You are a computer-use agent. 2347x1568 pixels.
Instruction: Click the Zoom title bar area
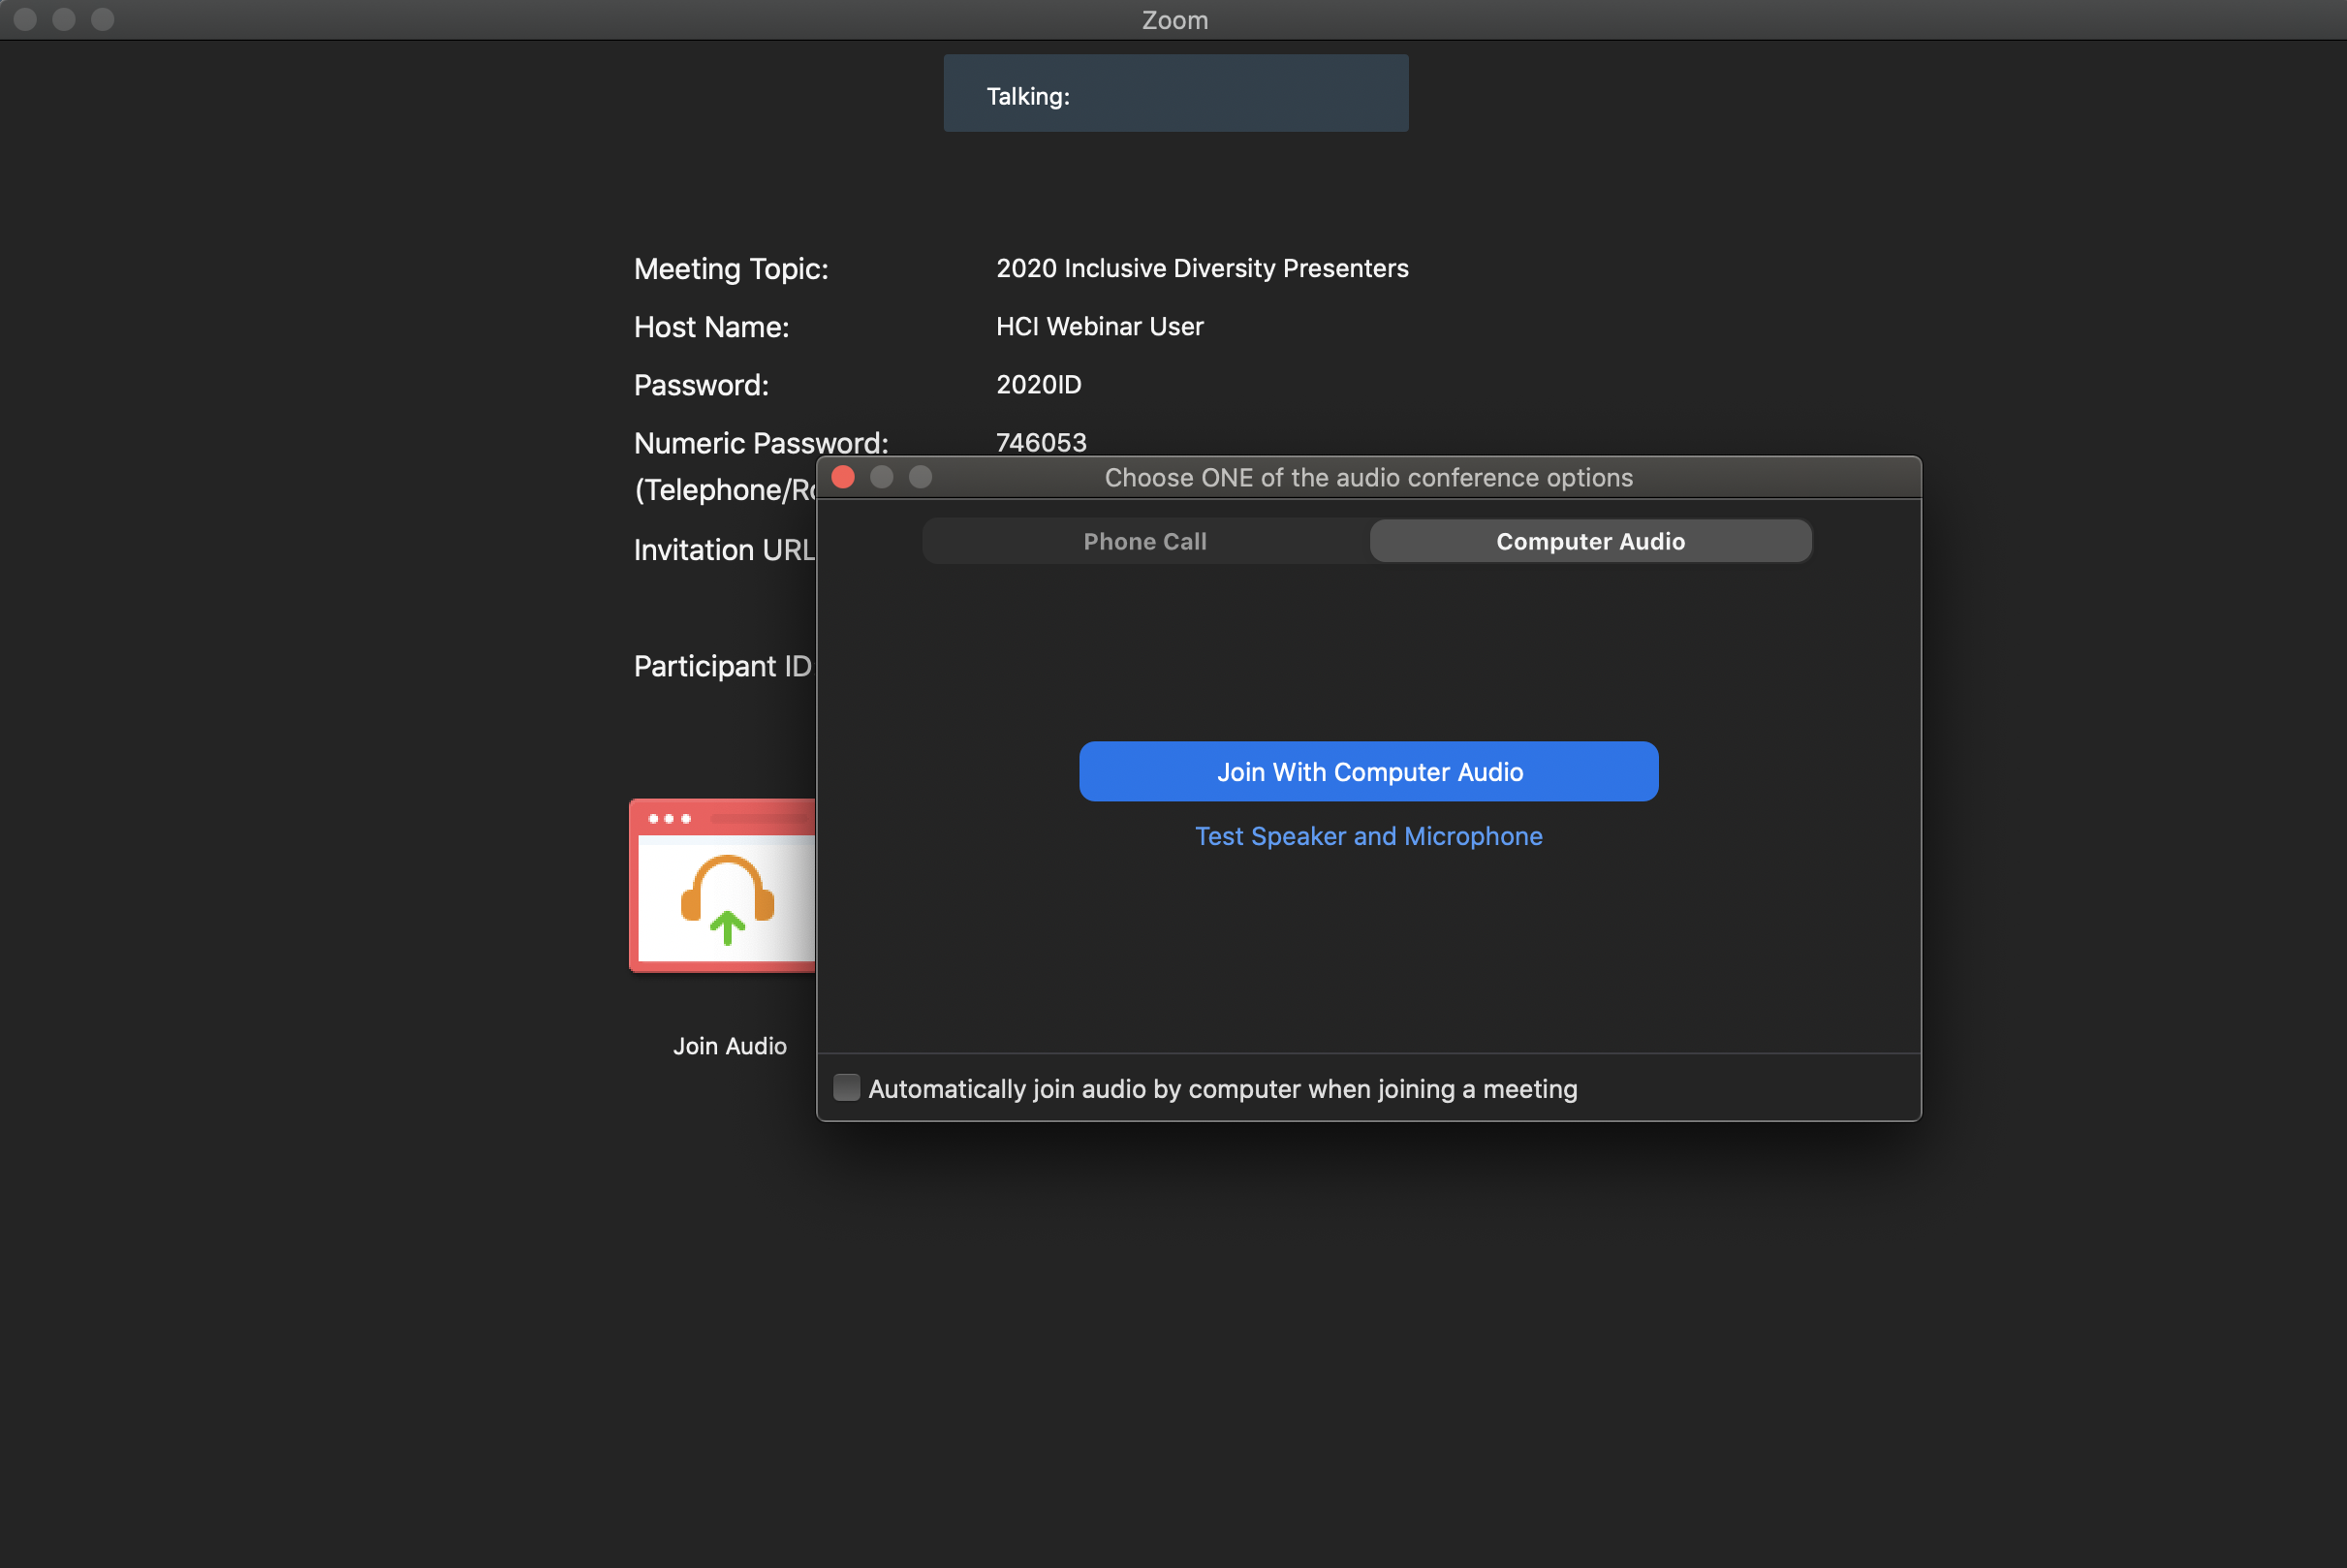pos(1173,19)
